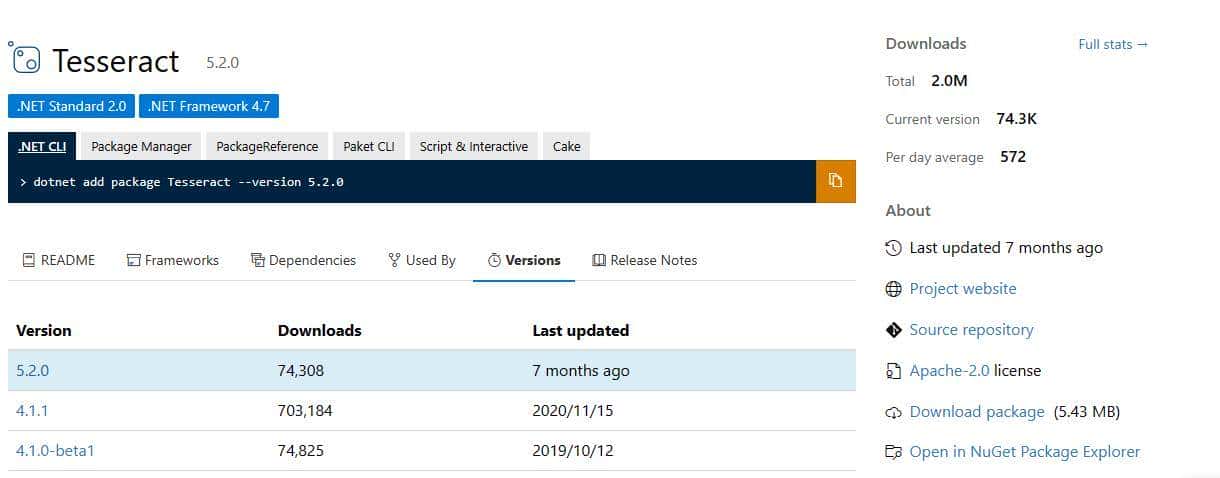Open the Paket CLI tab
The image size is (1220, 478).
coord(369,146)
